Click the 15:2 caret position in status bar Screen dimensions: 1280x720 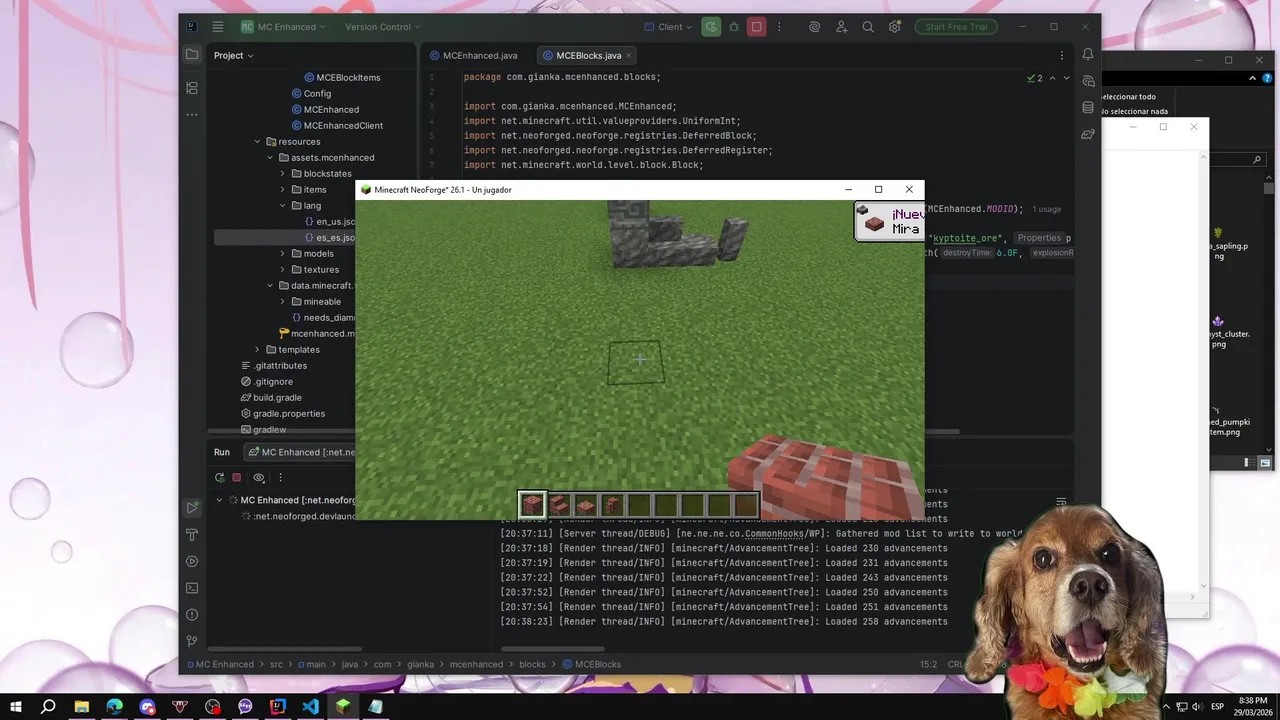pos(928,664)
